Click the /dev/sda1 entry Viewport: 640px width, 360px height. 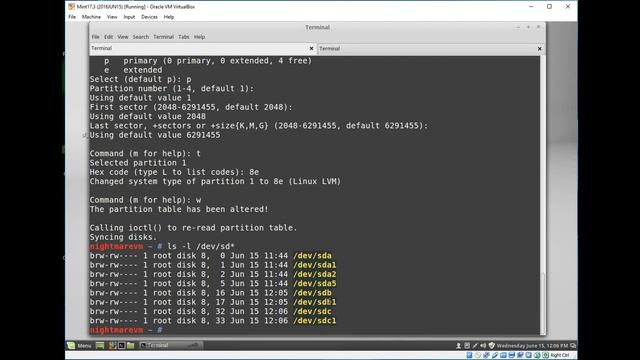(x=315, y=265)
